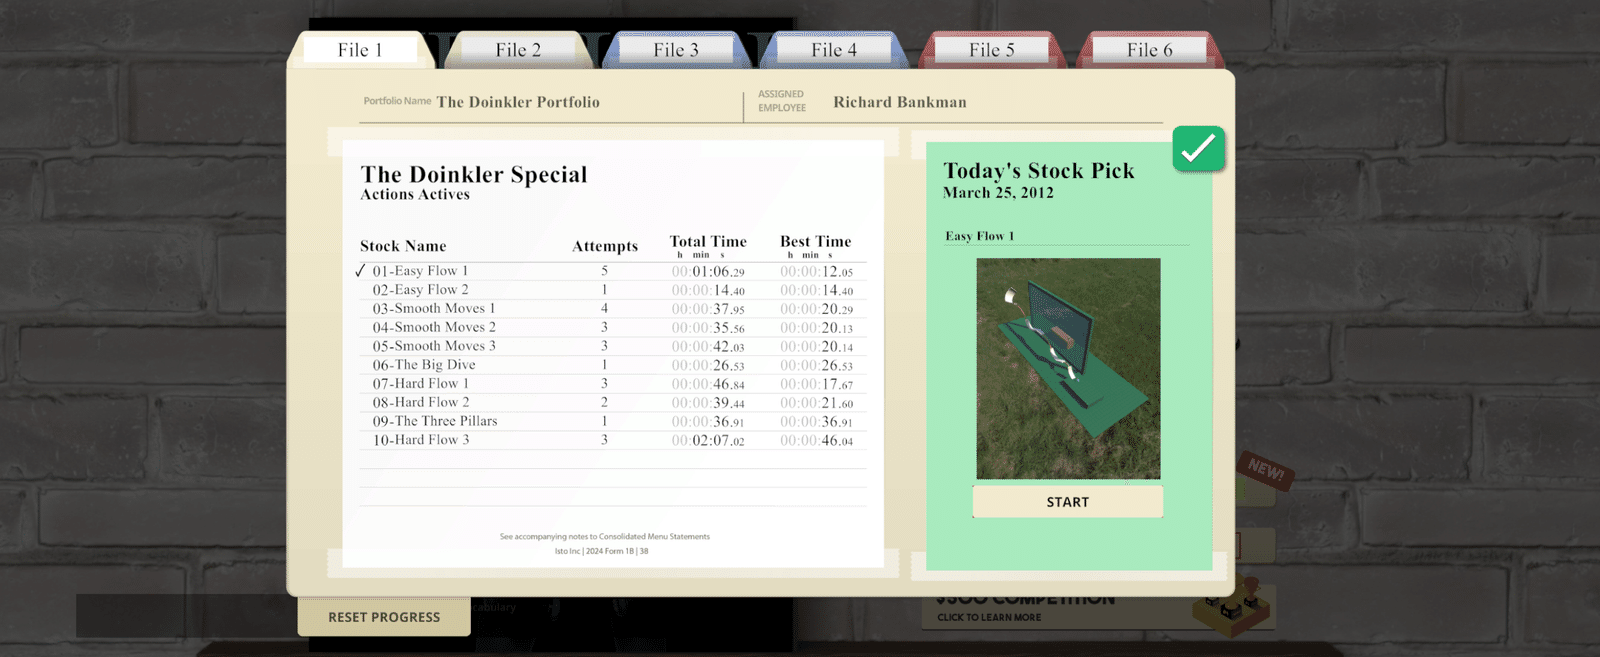Open the File 6 tab
The height and width of the screenshot is (657, 1600).
pos(1150,50)
